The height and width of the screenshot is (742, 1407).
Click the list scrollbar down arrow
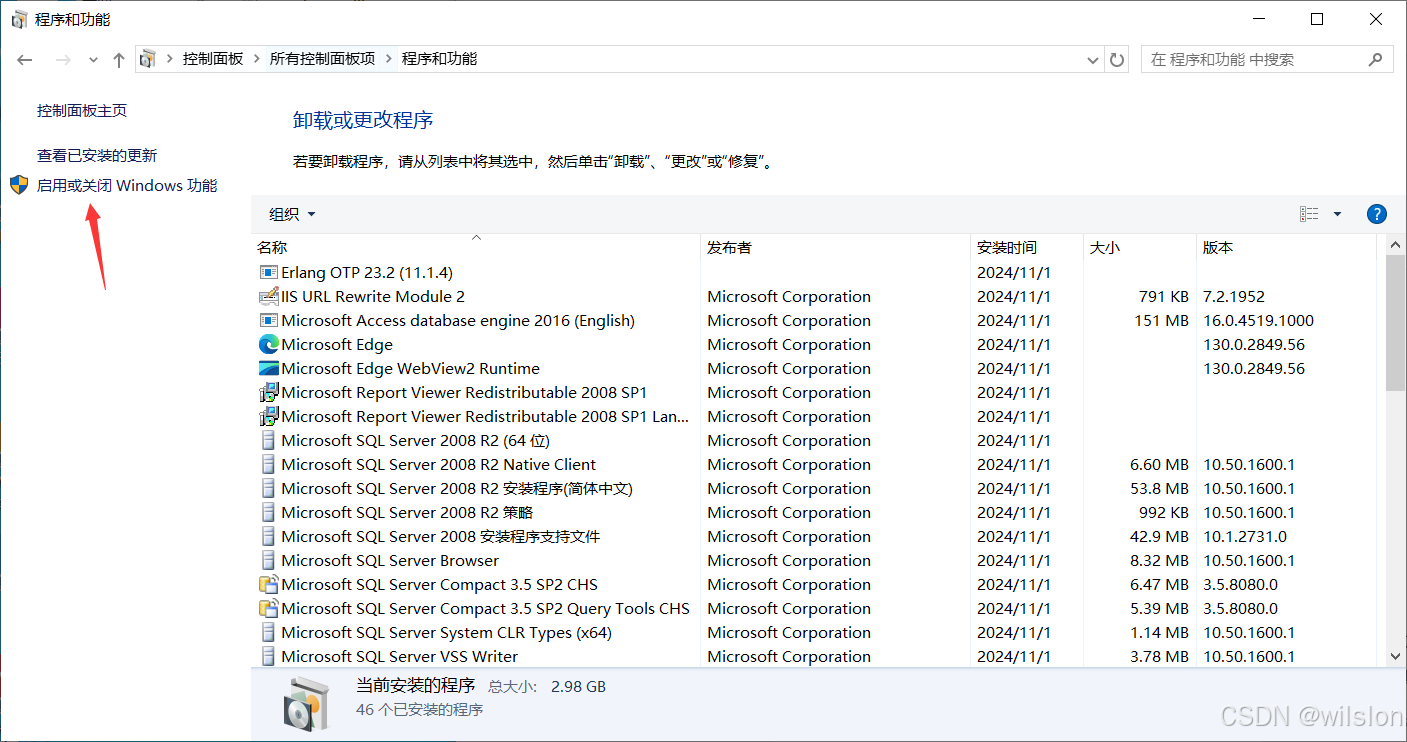(1396, 656)
